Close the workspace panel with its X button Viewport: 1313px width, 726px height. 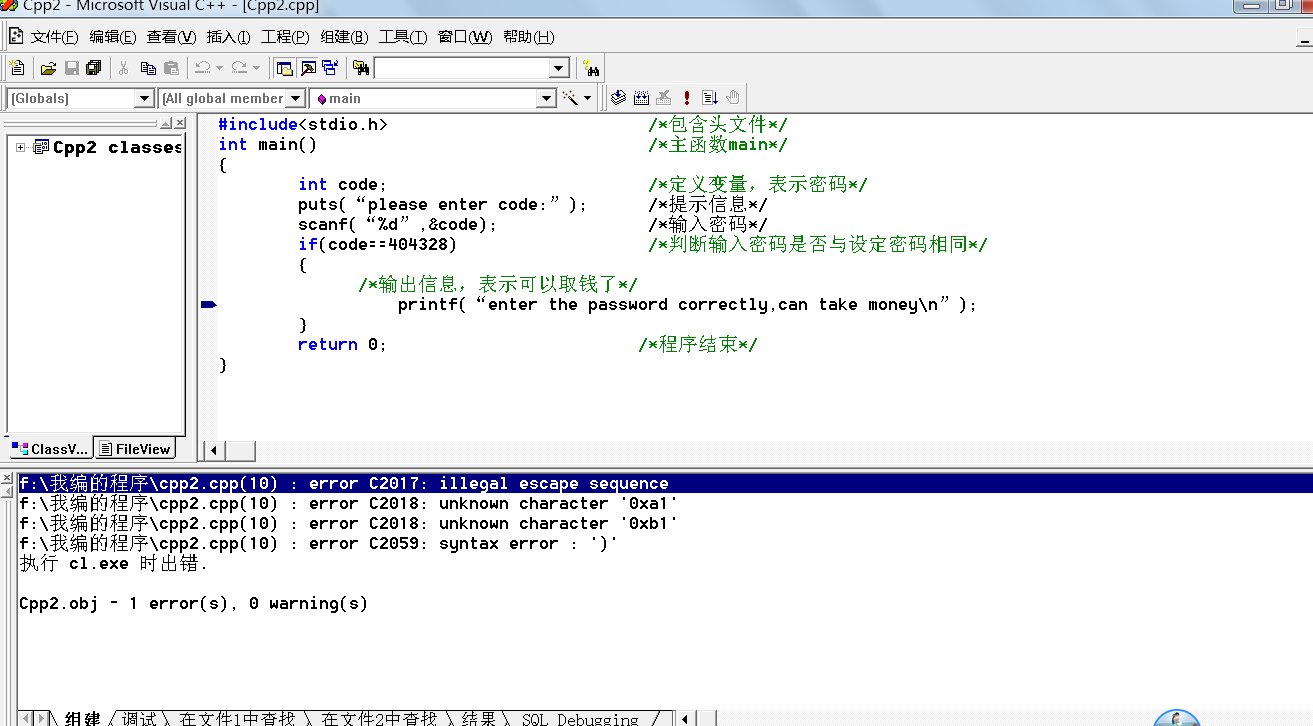[179, 123]
